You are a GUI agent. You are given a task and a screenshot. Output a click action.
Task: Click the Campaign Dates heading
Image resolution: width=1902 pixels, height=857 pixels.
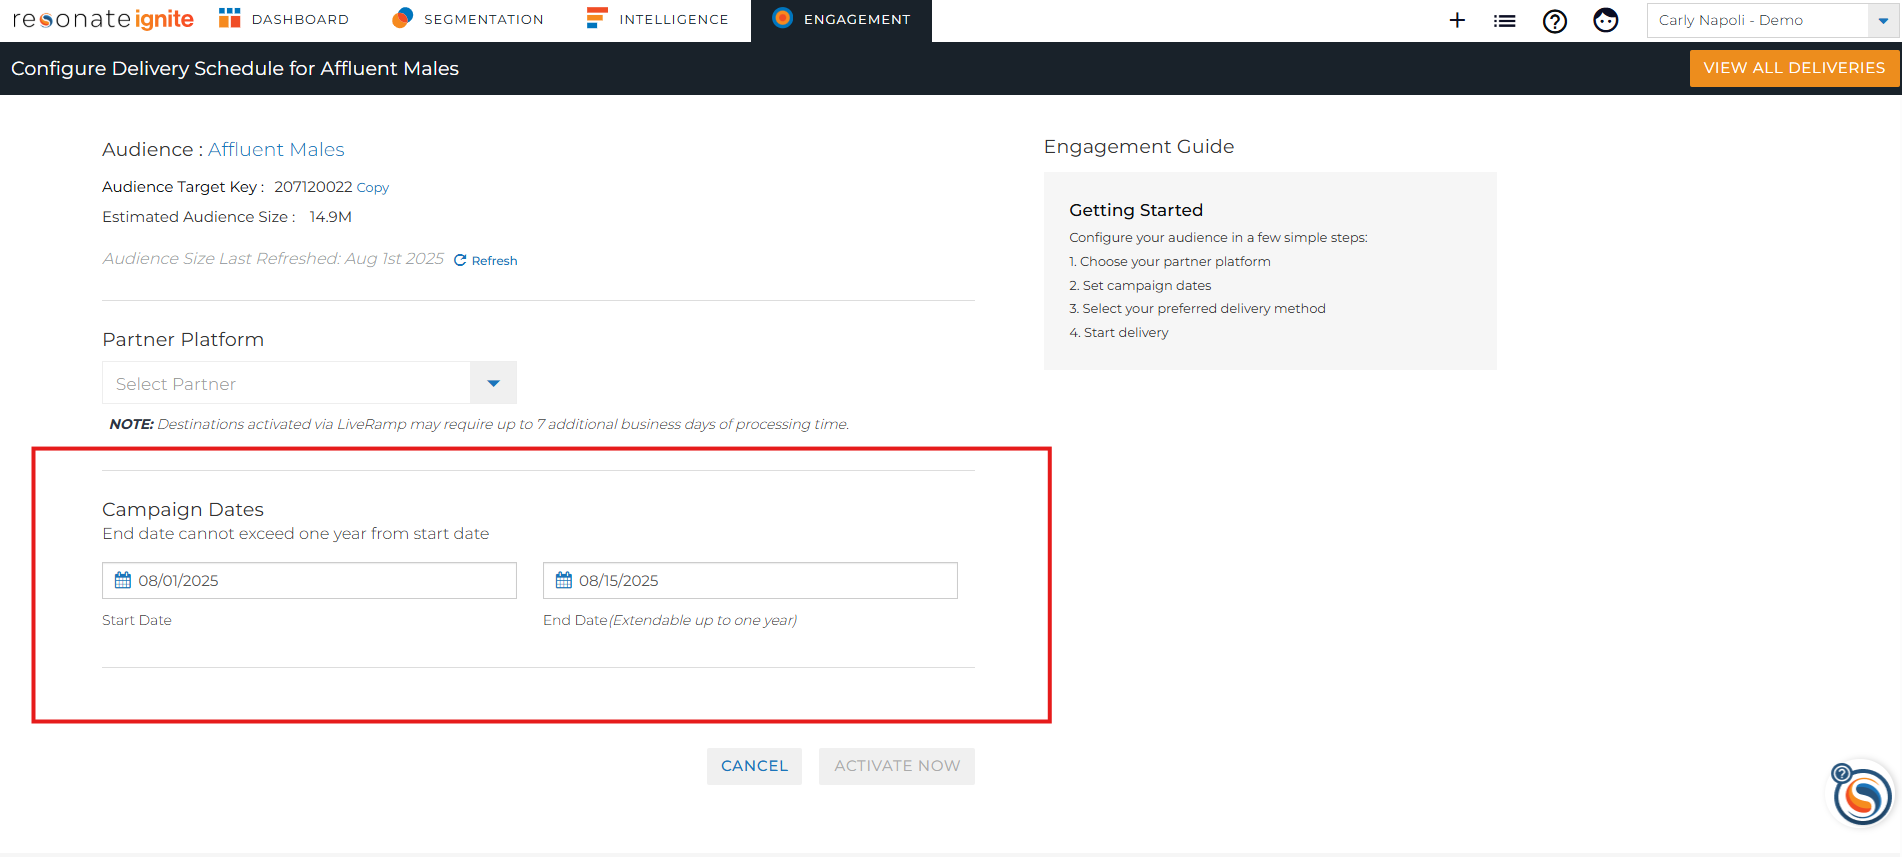(x=183, y=509)
